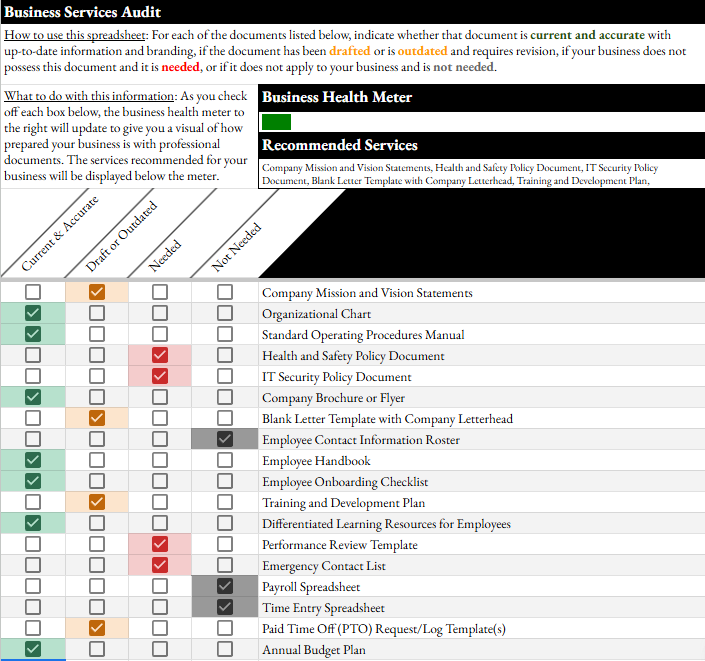705x661 pixels.
Task: Uncheck Needed for Health and Safety Policy Document
Action: point(160,355)
